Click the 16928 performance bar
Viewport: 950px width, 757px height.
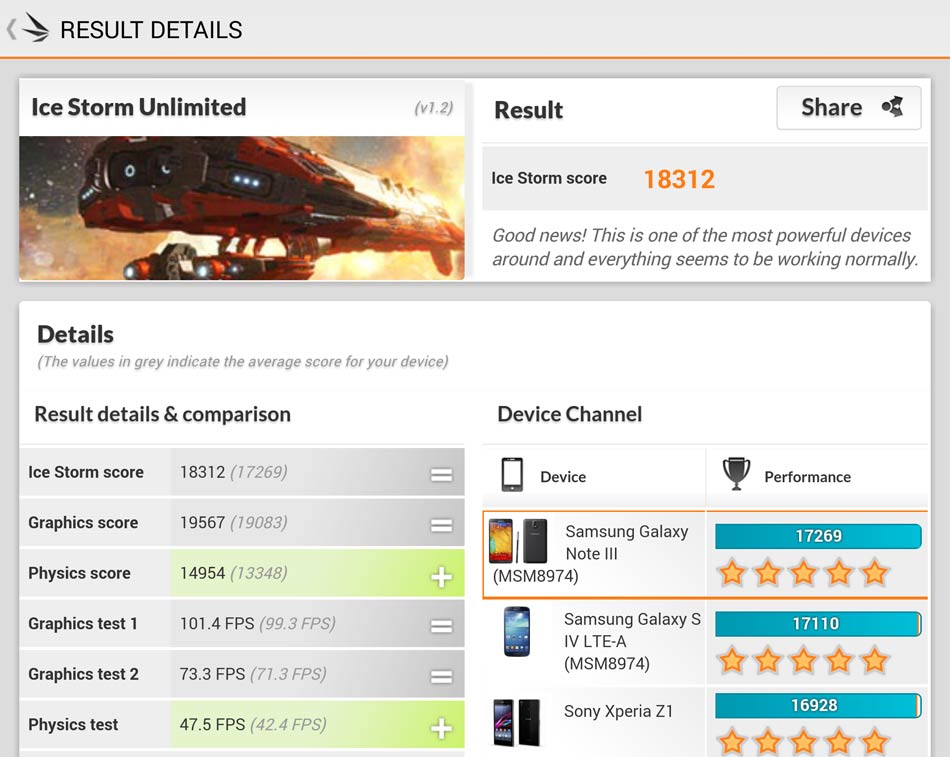pos(818,705)
